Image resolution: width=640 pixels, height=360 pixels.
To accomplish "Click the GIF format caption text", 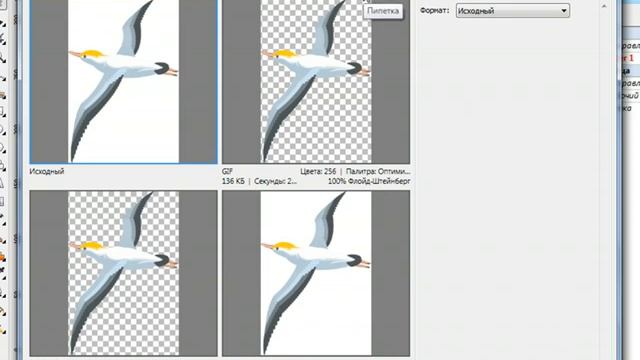I will point(227,171).
